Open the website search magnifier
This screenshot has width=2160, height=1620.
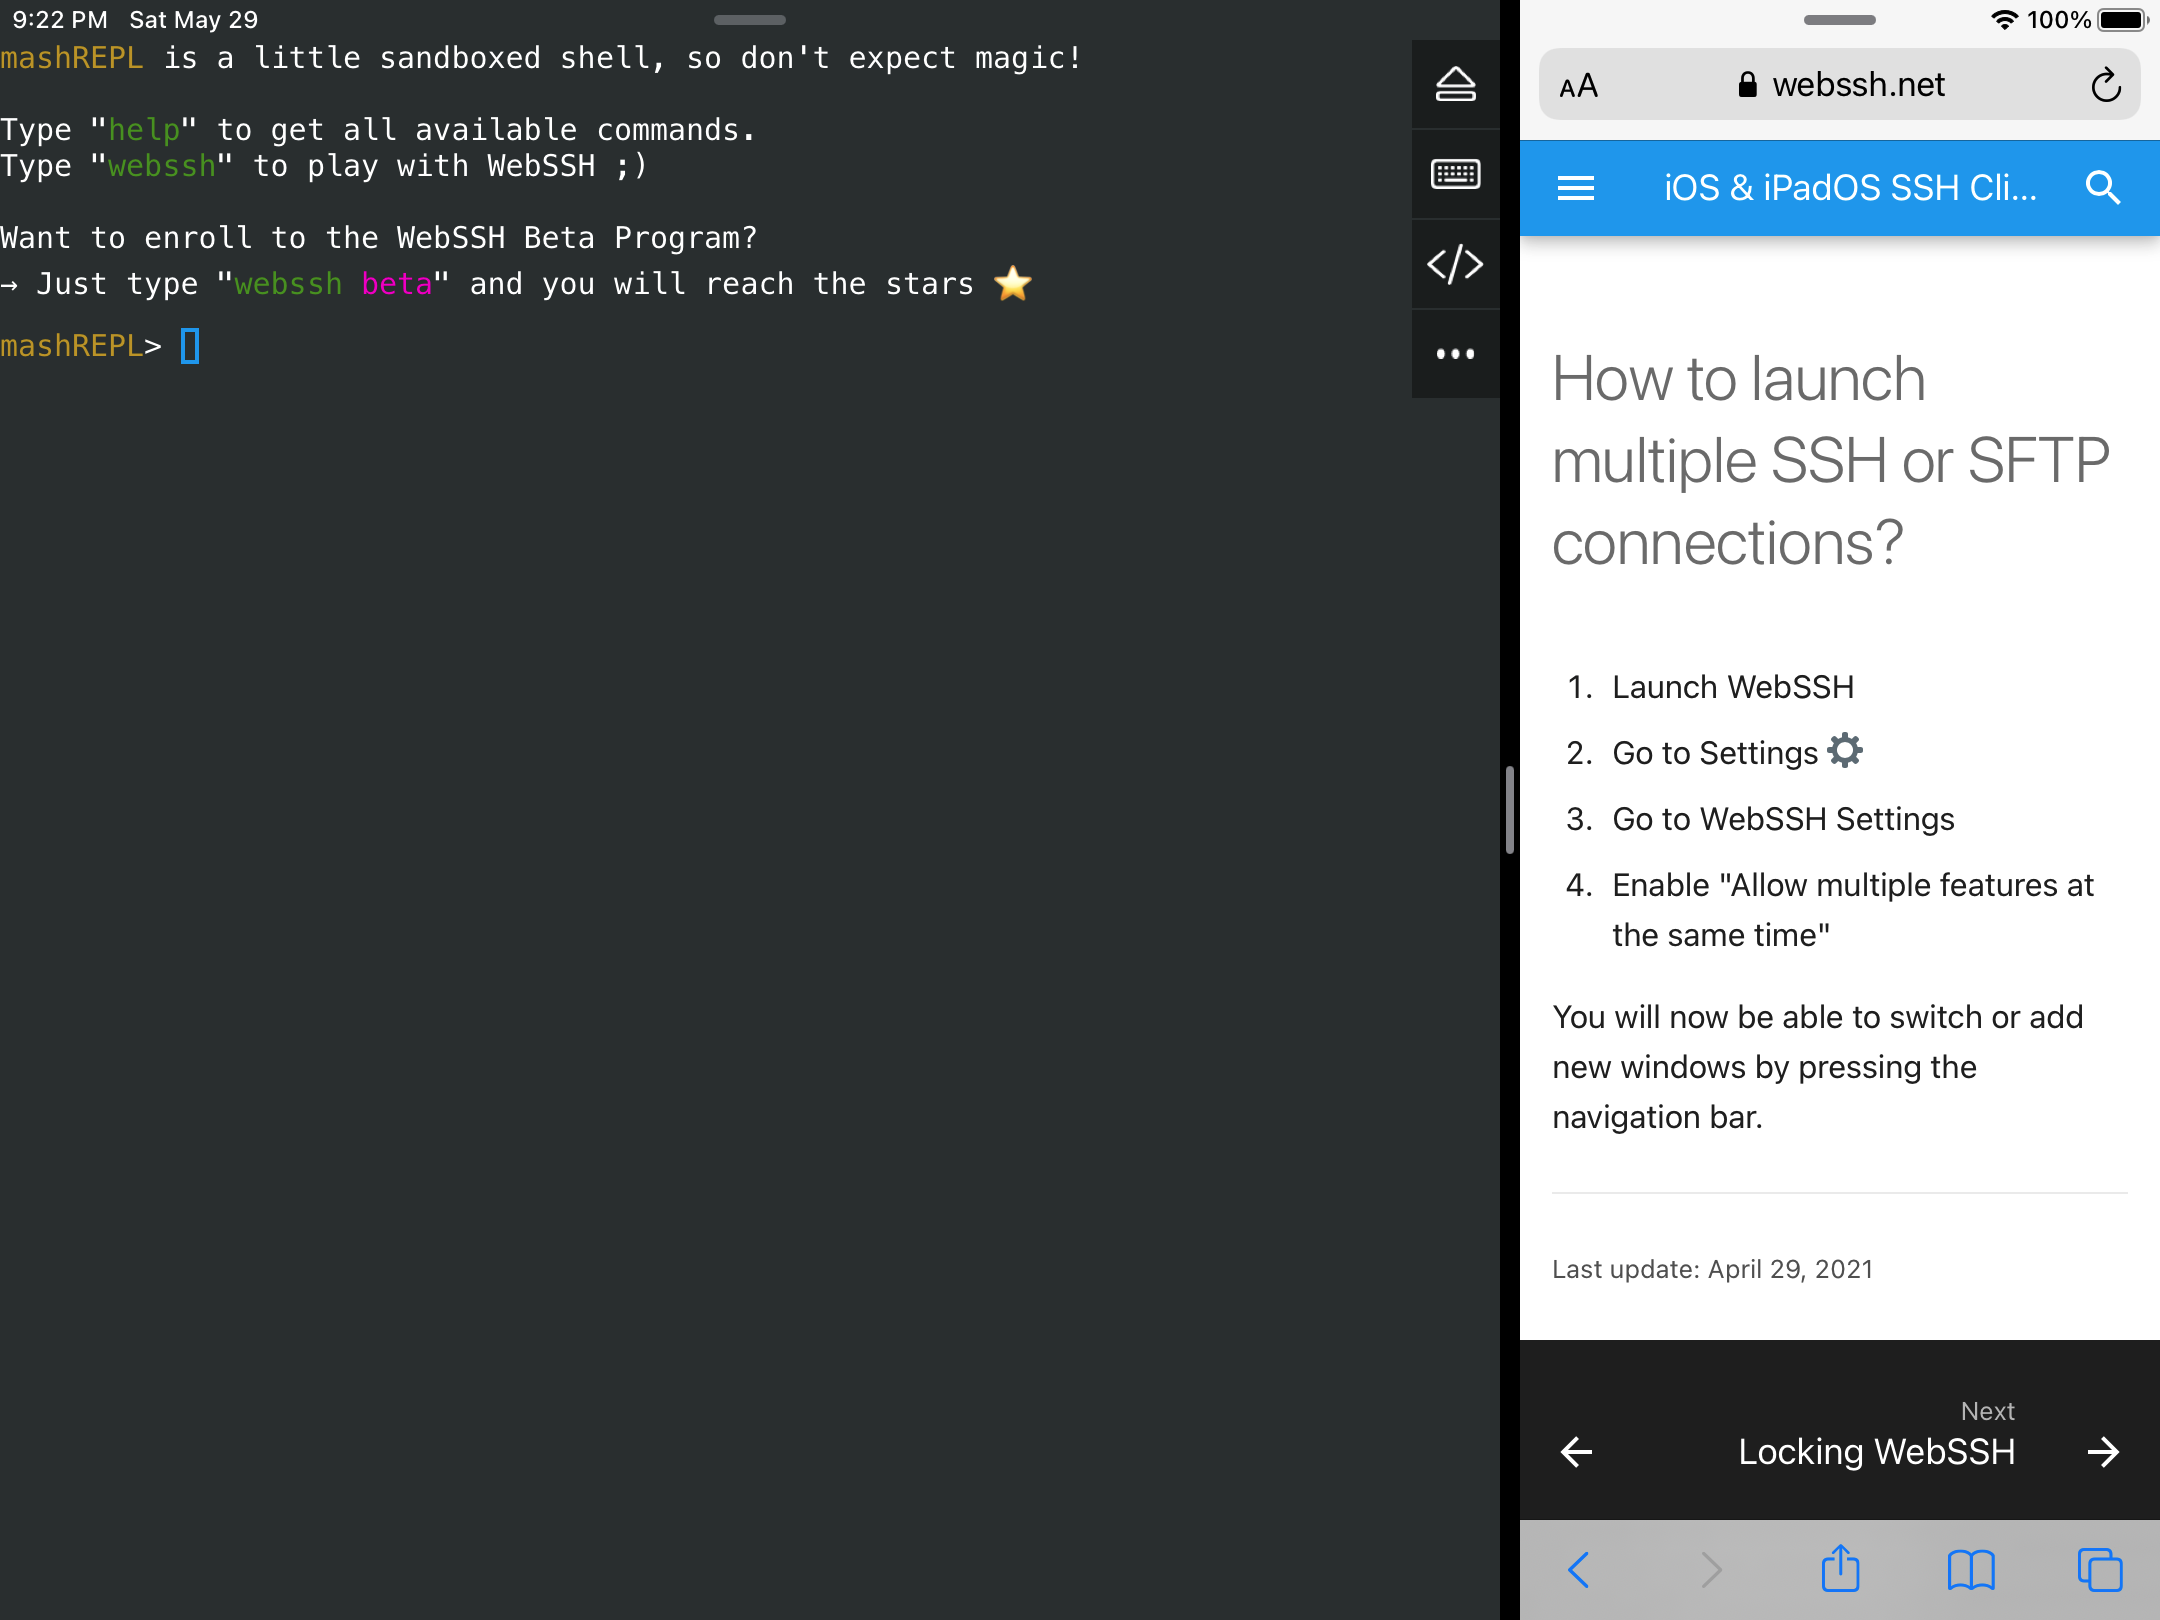coord(2103,187)
